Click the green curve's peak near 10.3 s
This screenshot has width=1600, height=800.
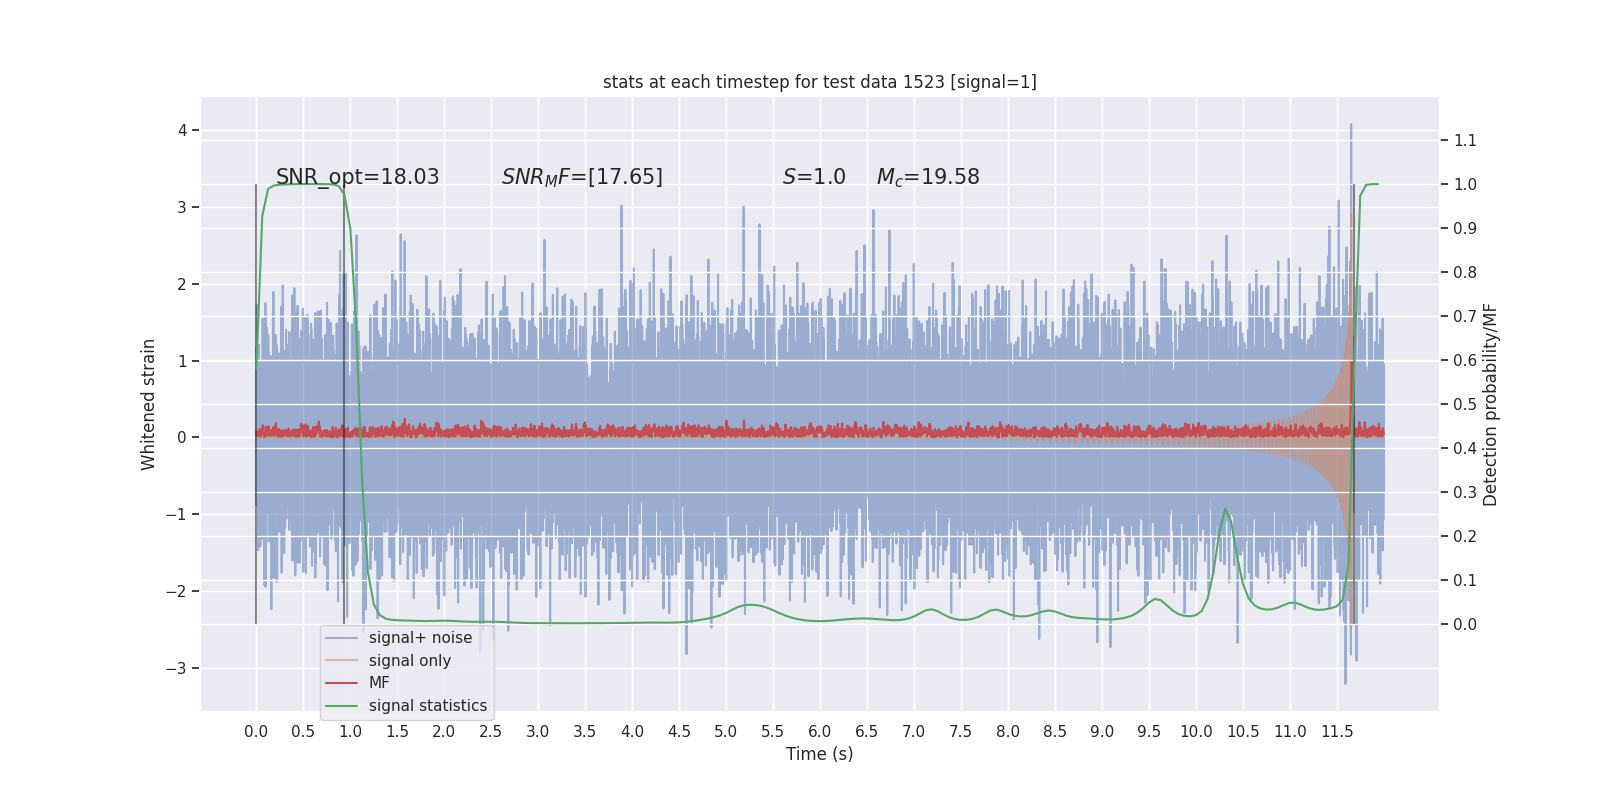coord(1226,509)
